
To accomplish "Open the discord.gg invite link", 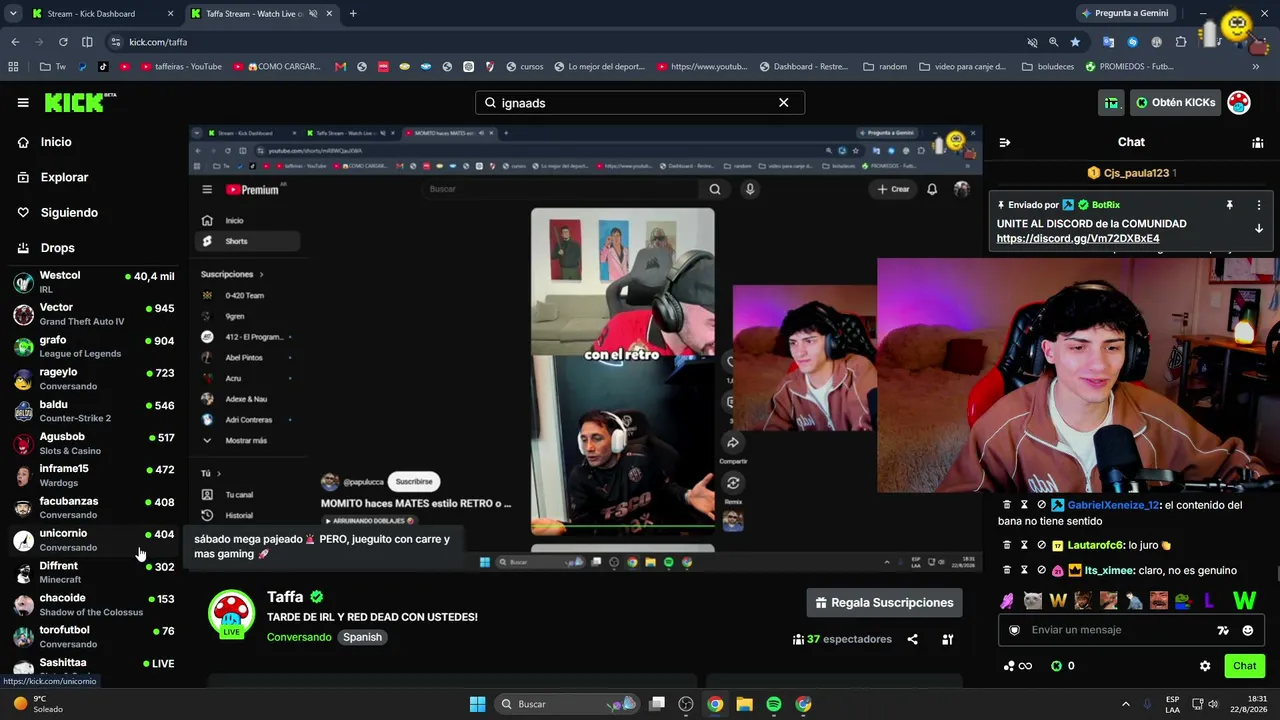I will 1078,239.
